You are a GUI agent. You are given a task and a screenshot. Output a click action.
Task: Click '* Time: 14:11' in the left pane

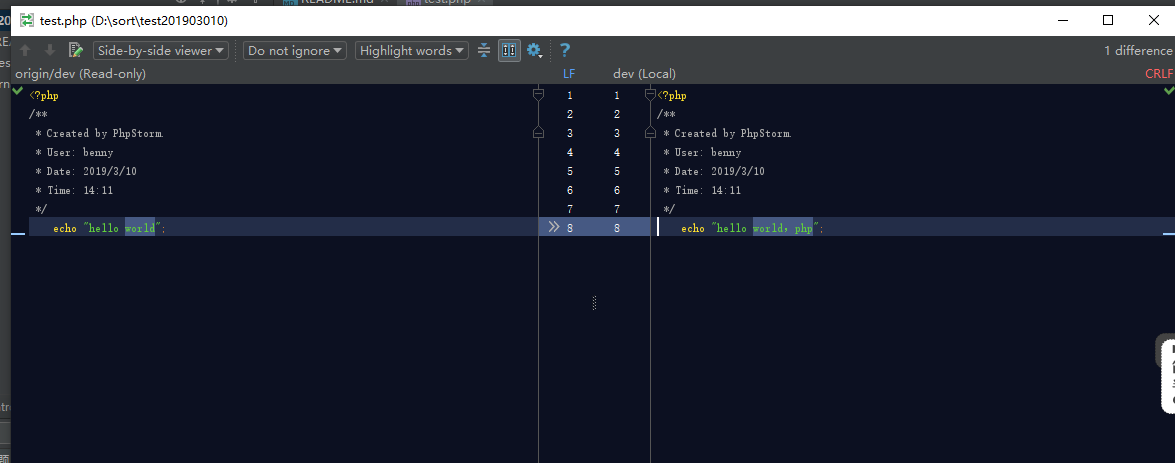[74, 190]
